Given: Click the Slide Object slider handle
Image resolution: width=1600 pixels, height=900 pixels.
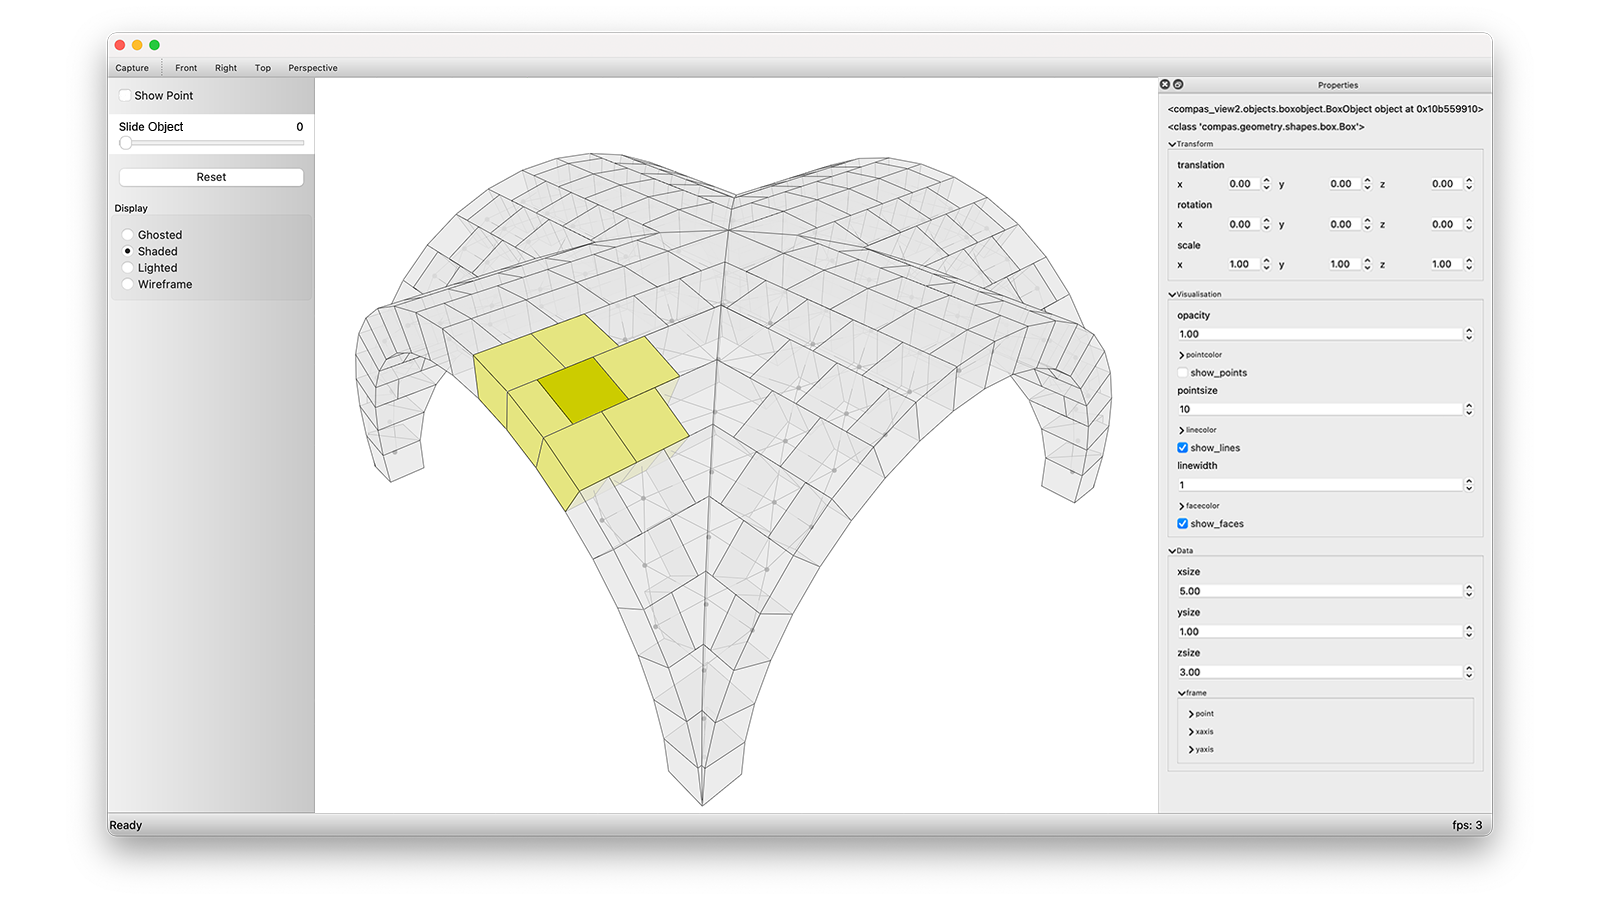Looking at the screenshot, I should [x=126, y=143].
